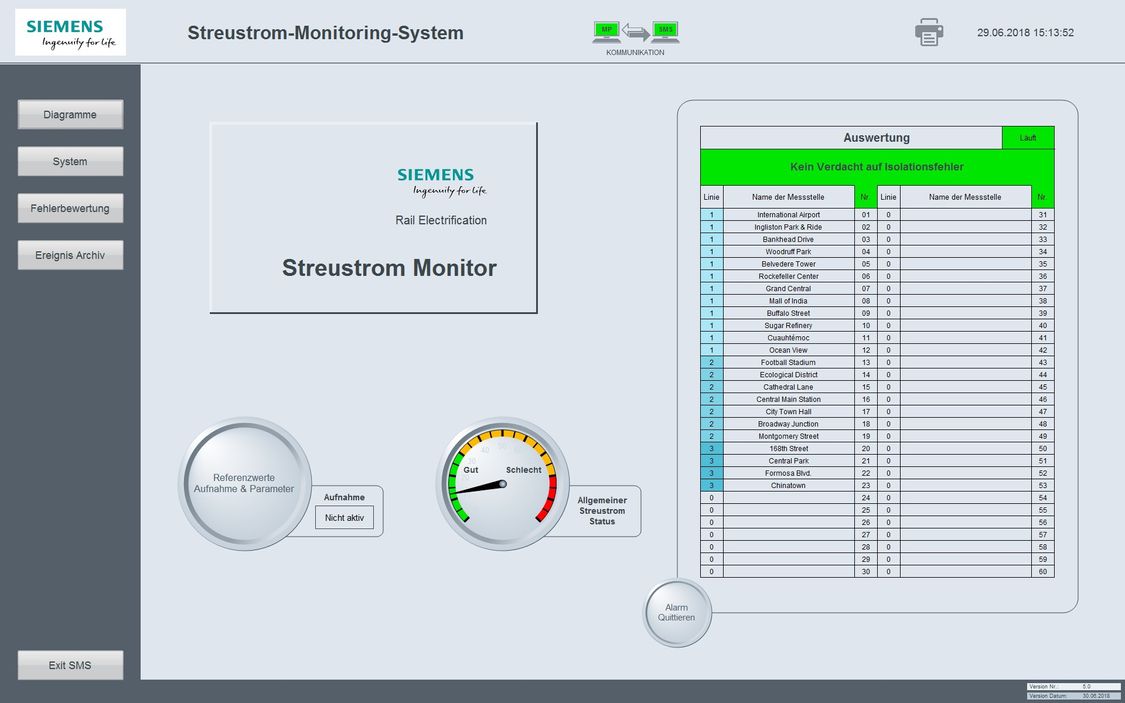Viewport: 1125px width, 703px height.
Task: Click the printer icon in header
Action: point(928,32)
